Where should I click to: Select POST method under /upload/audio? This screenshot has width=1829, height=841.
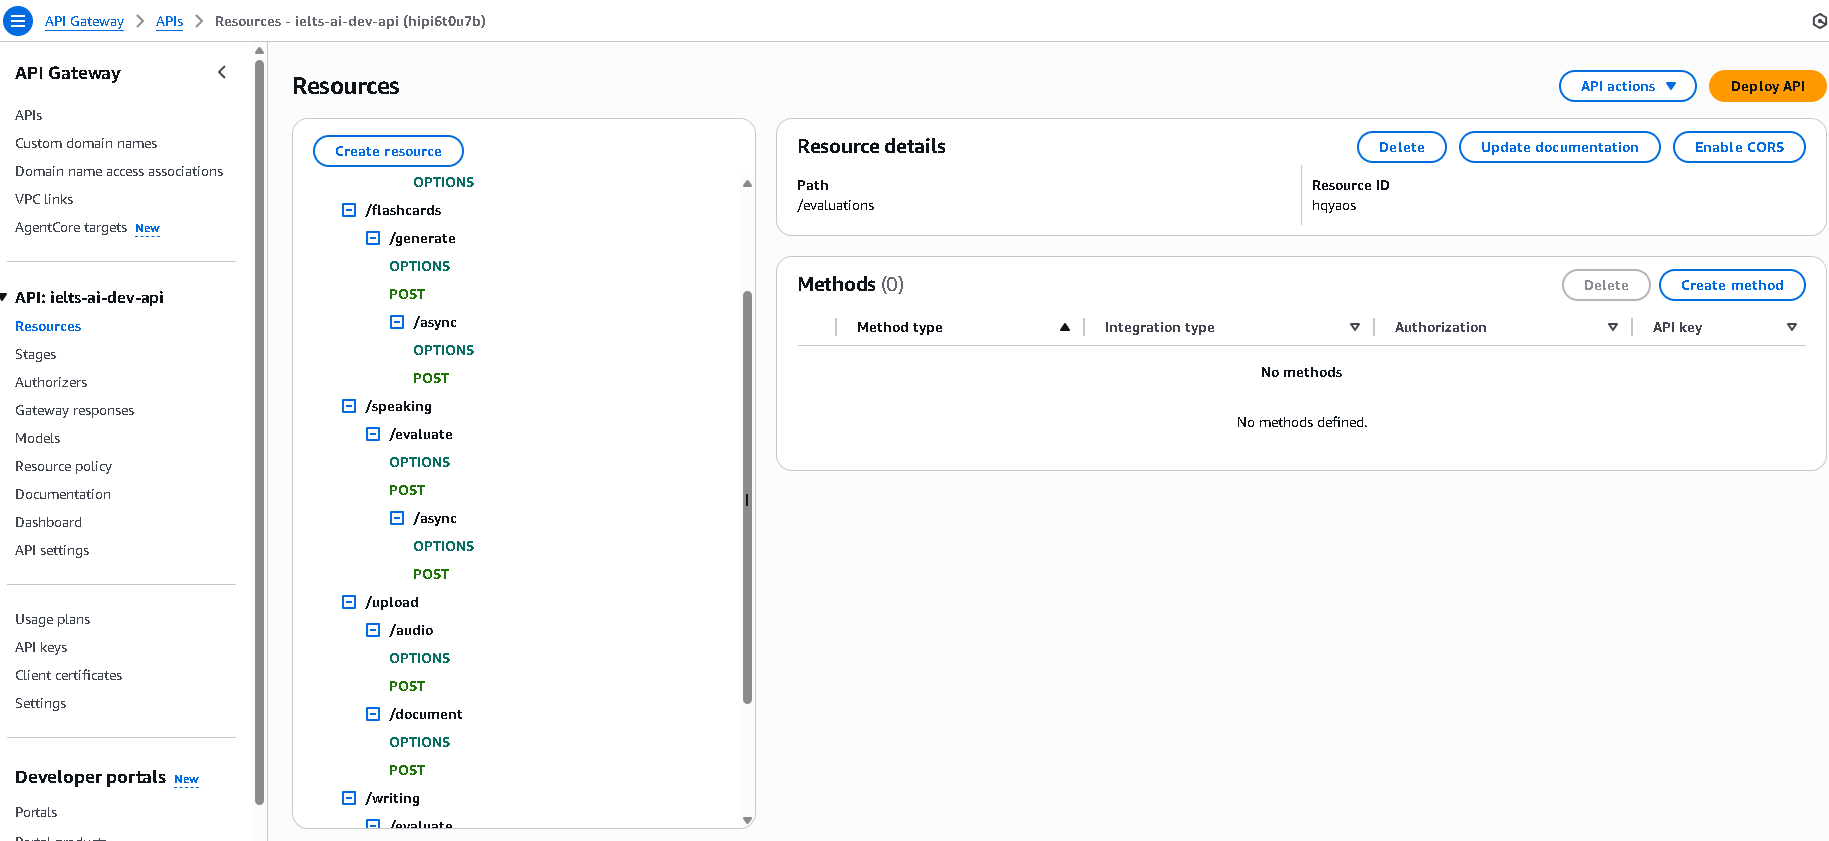tap(407, 686)
